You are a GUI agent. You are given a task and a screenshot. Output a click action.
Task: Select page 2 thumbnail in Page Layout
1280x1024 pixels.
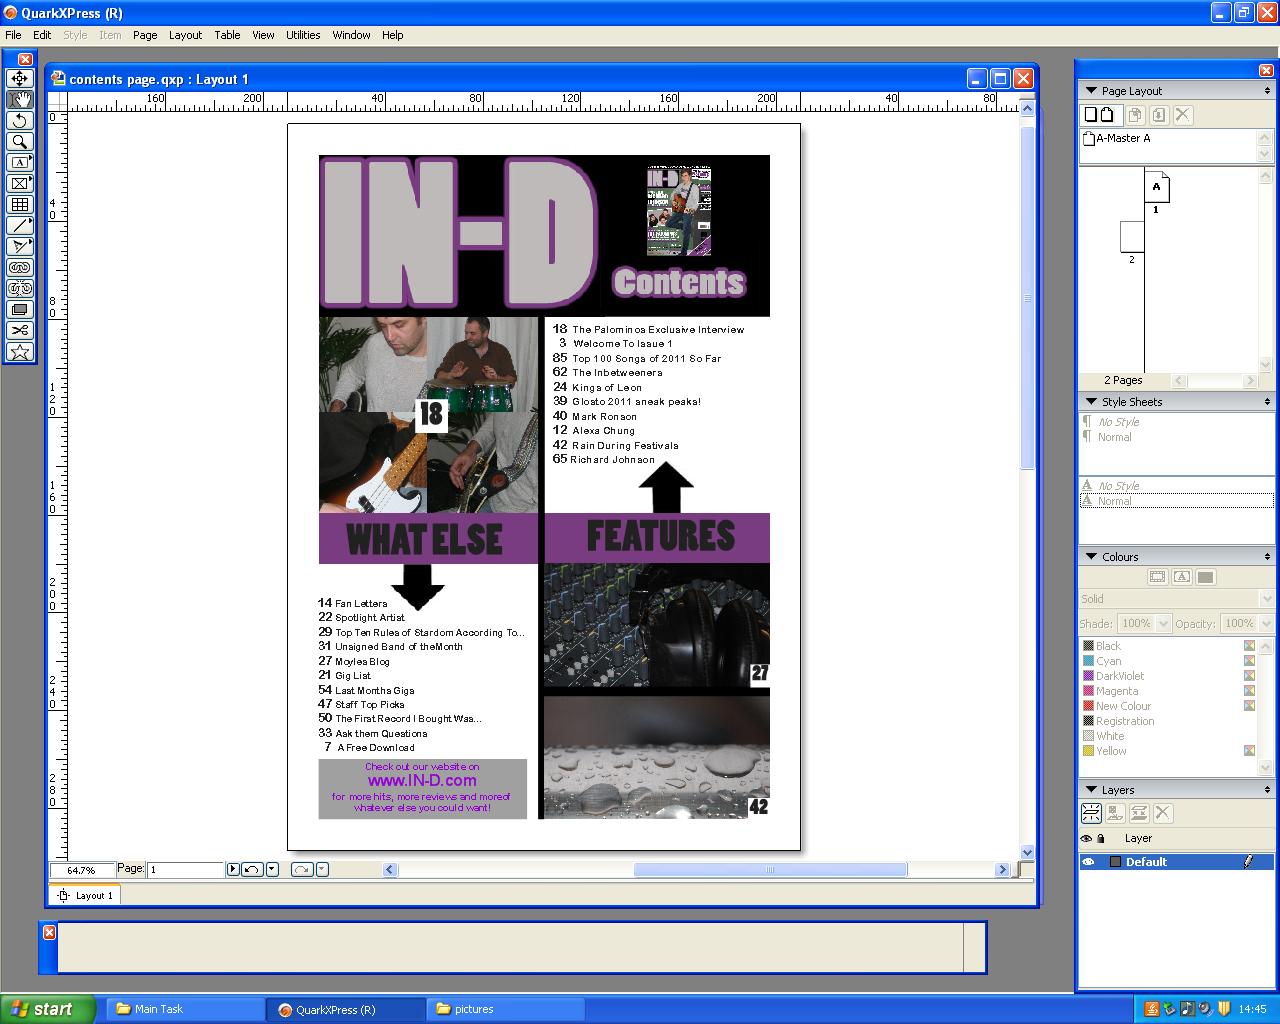(1132, 236)
